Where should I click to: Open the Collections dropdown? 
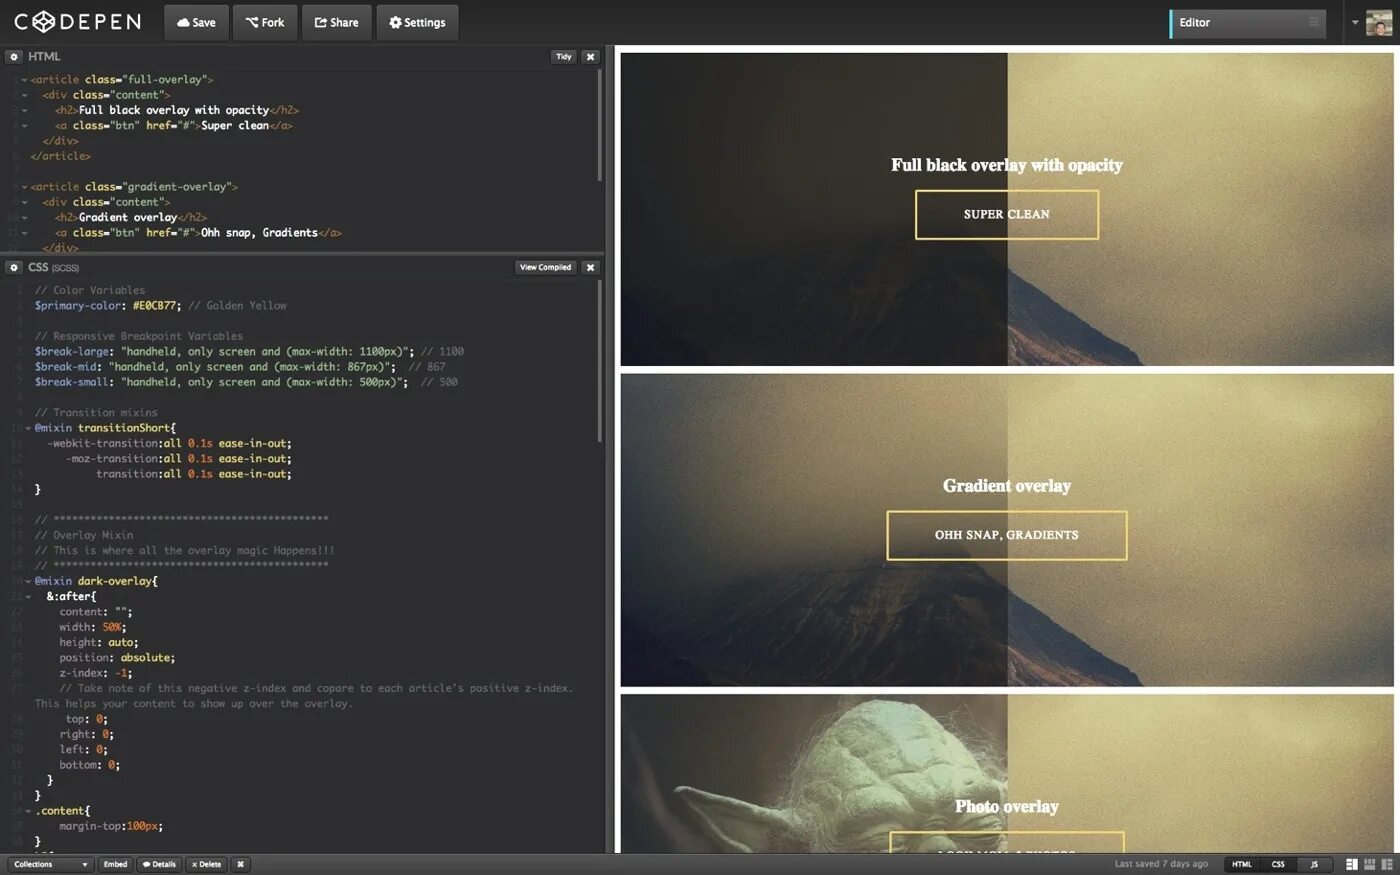click(50, 864)
